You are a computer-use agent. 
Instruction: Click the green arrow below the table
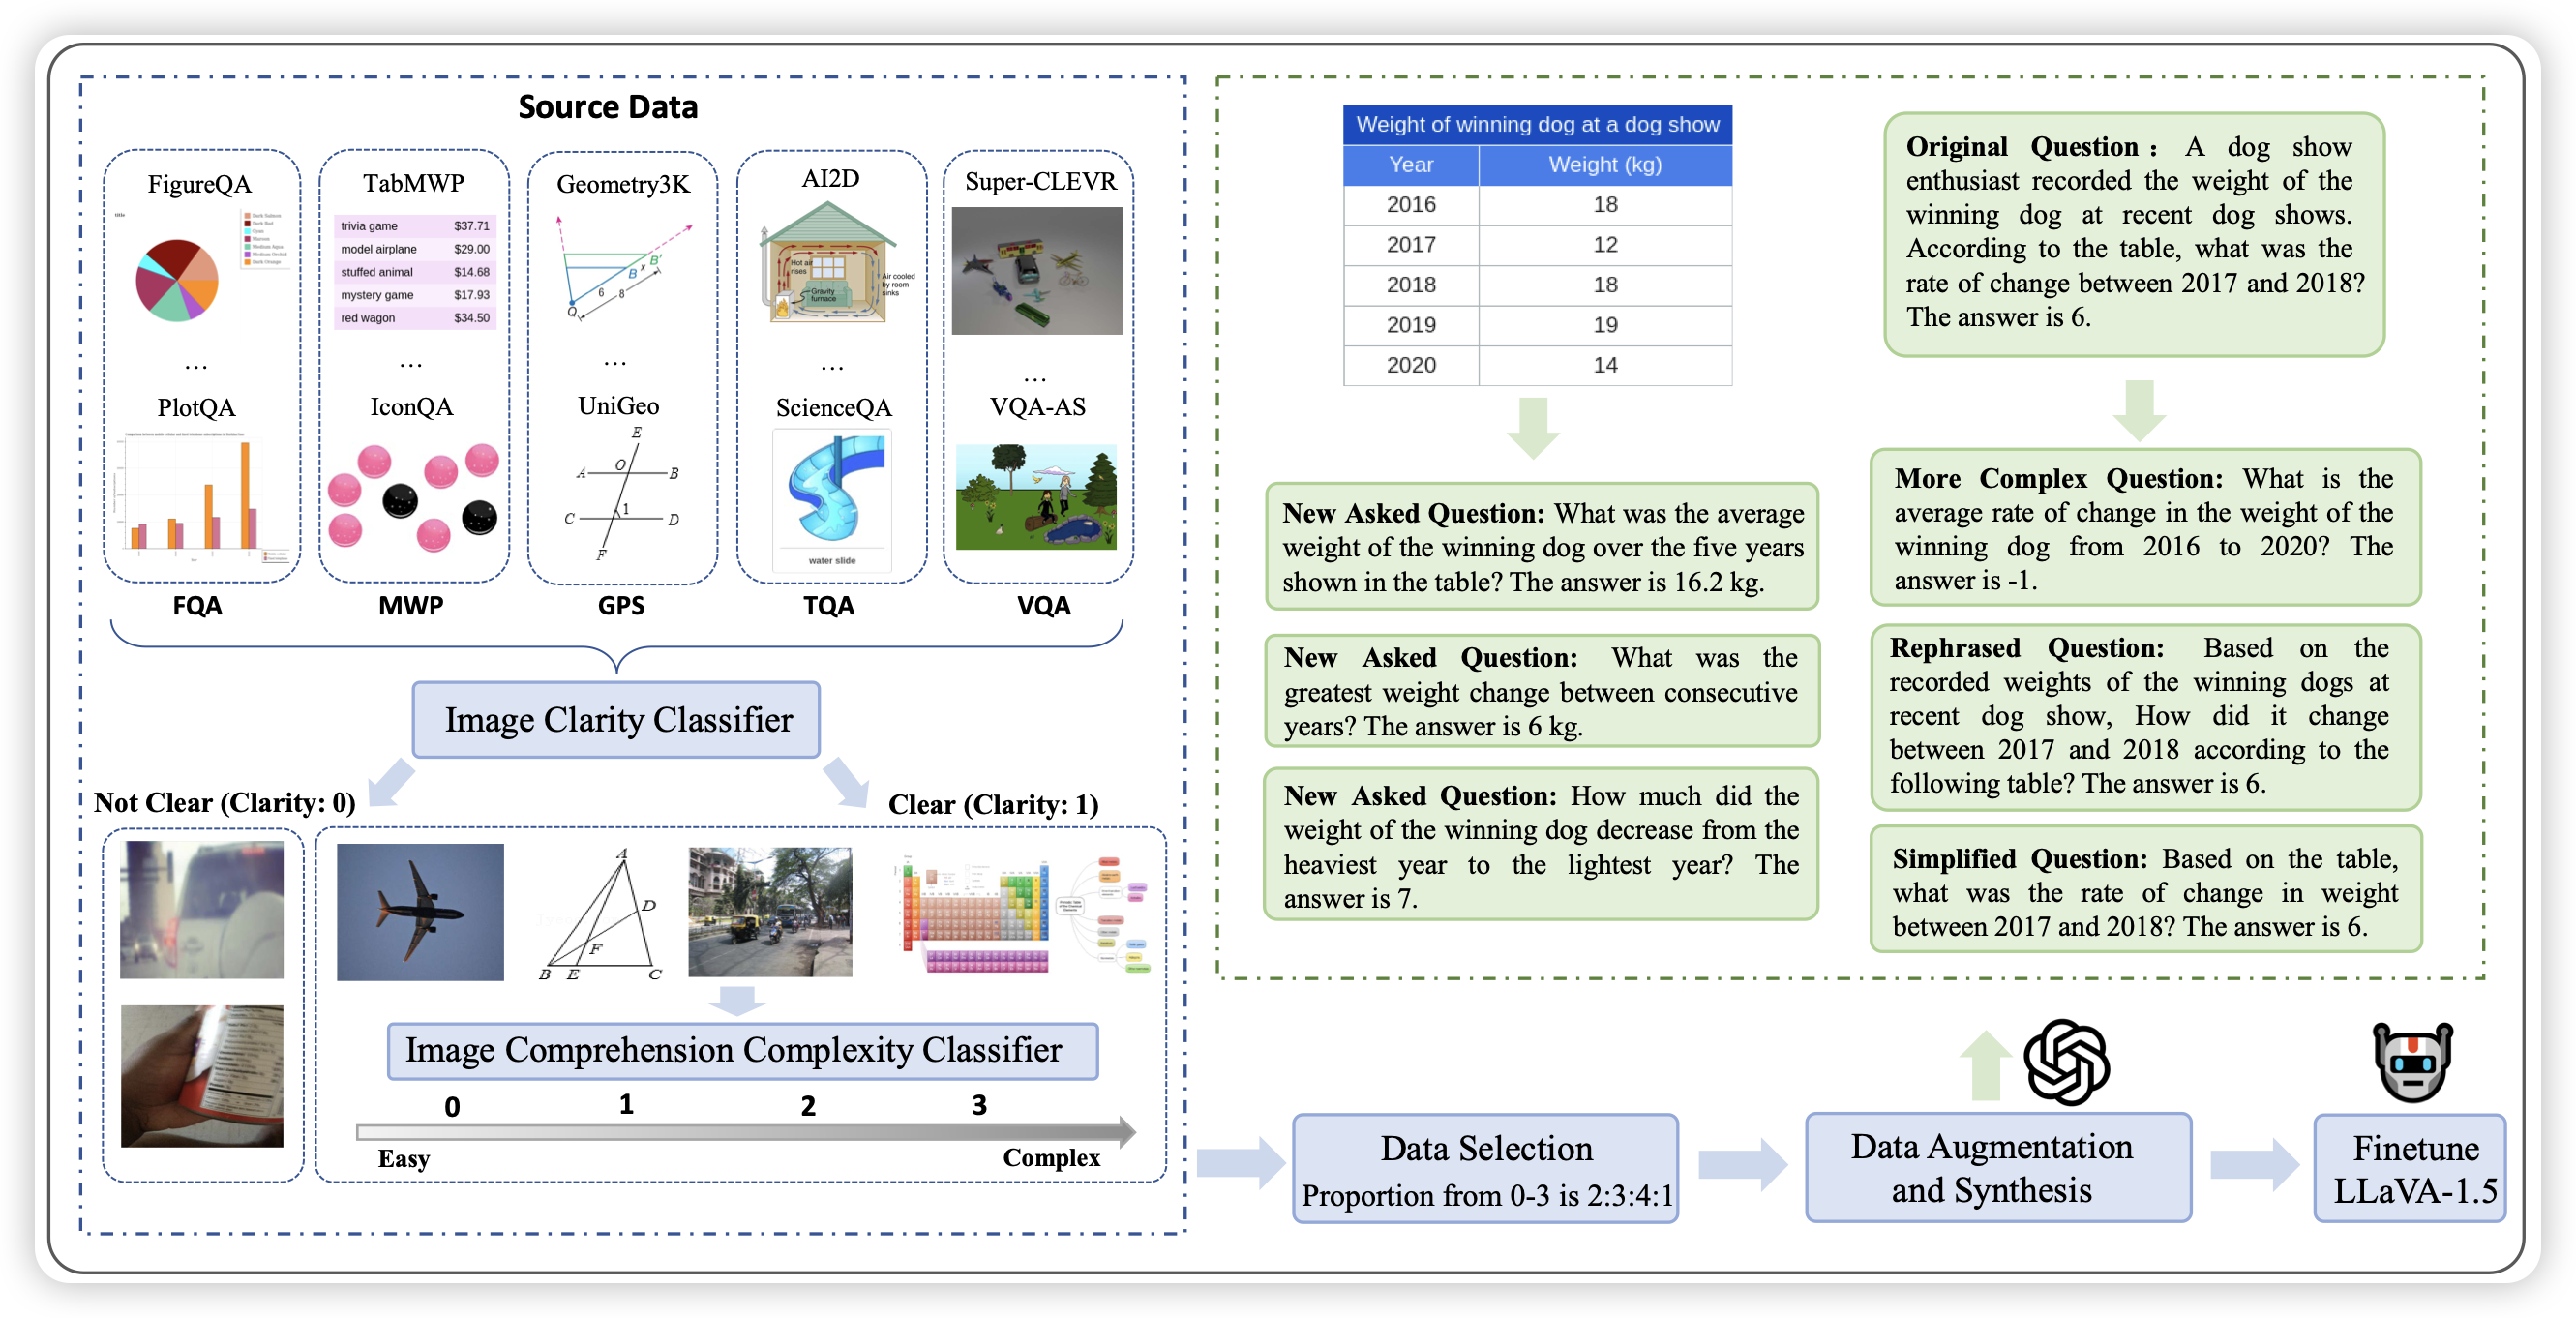1532,427
